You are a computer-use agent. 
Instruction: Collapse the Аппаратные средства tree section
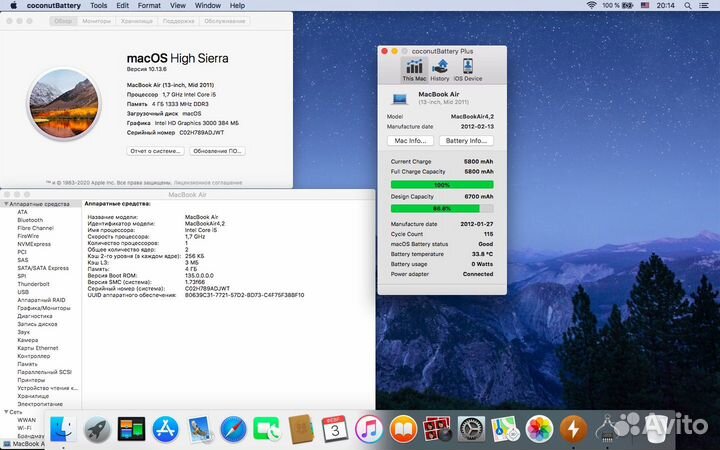tap(6, 204)
